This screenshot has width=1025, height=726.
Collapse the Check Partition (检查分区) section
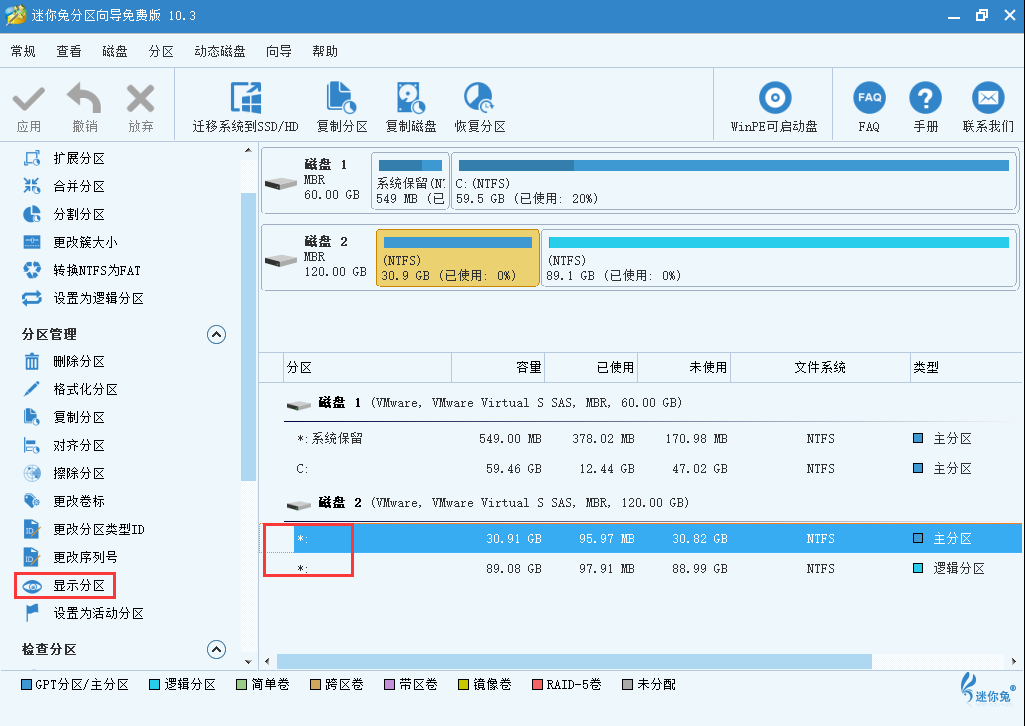click(216, 650)
